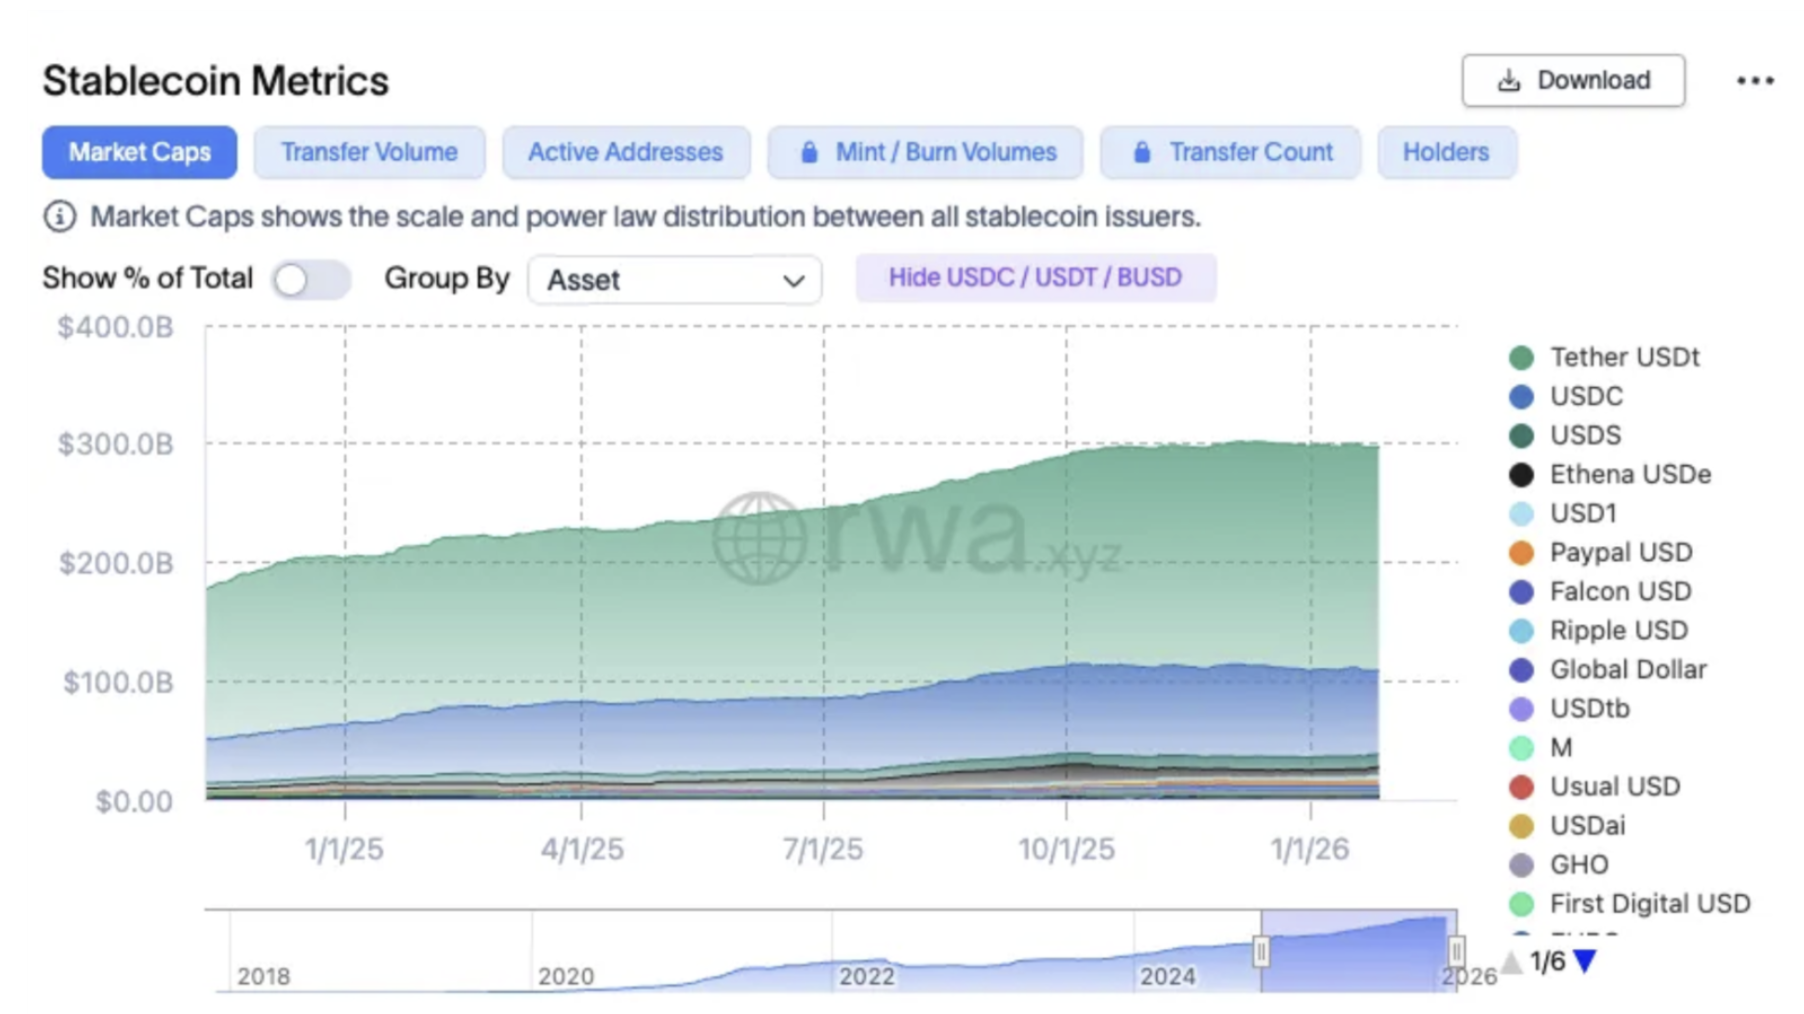The image size is (1804, 1014).
Task: Toggle USDC legend color dot
Action: (x=1521, y=396)
